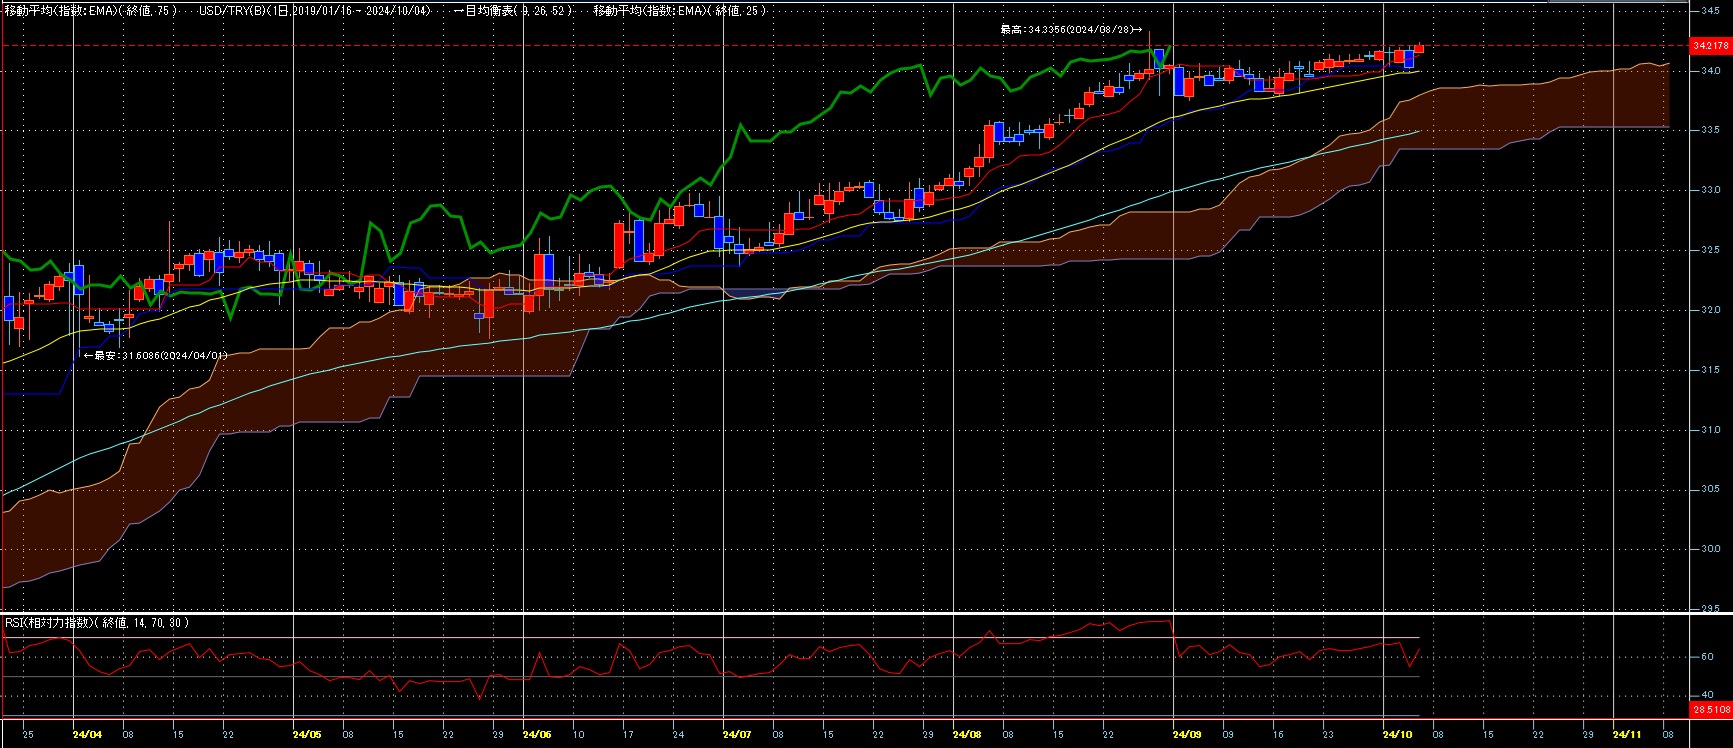Click the 30.0 price axis label

pos(1709,549)
